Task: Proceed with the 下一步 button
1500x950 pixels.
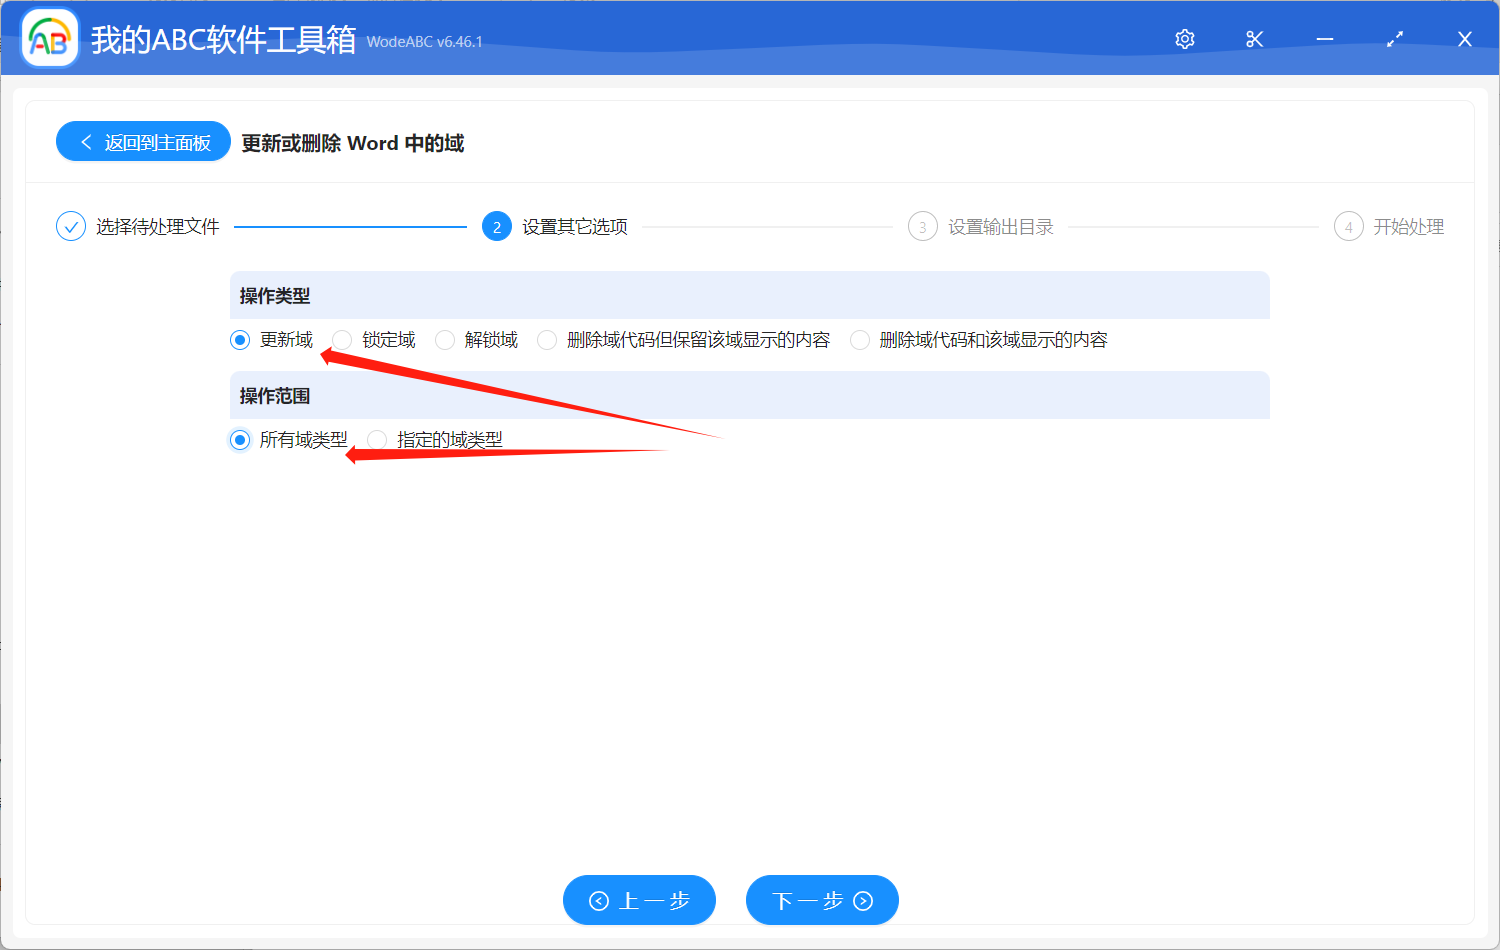Action: coord(822,900)
